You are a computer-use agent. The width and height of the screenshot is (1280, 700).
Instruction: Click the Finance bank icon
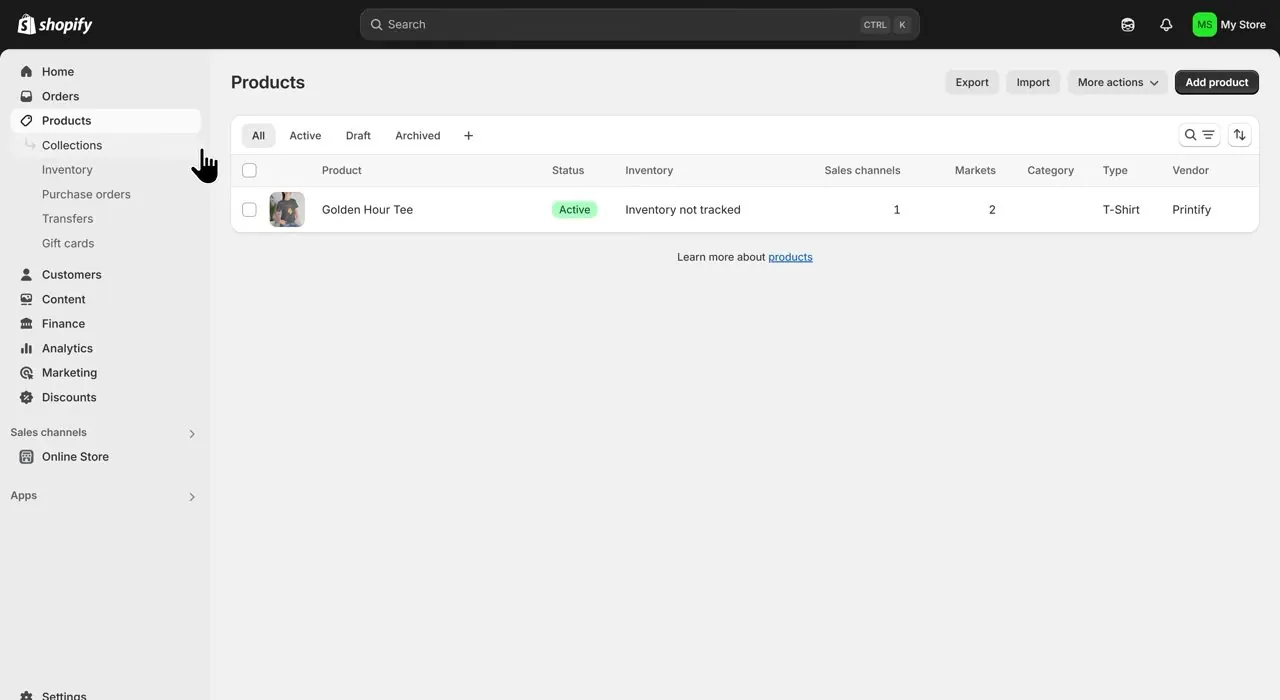click(x=26, y=324)
